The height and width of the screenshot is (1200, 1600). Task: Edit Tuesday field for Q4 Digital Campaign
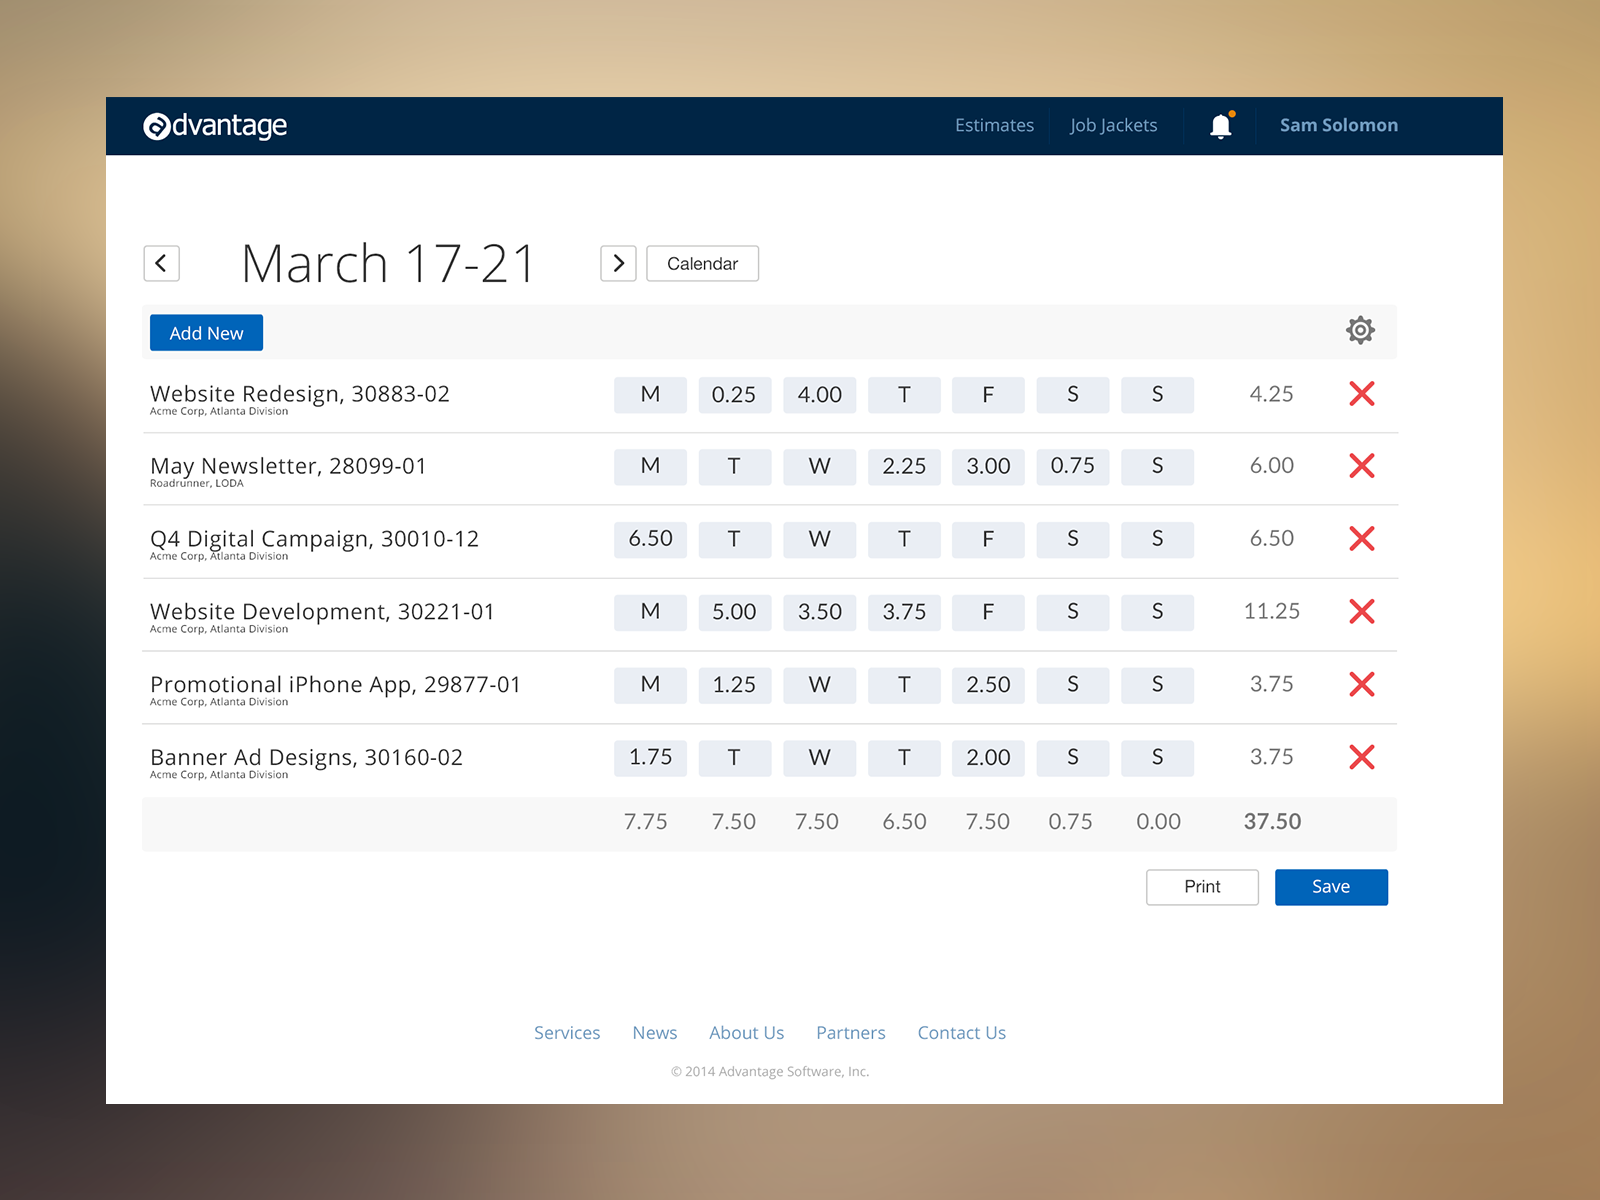(x=734, y=540)
